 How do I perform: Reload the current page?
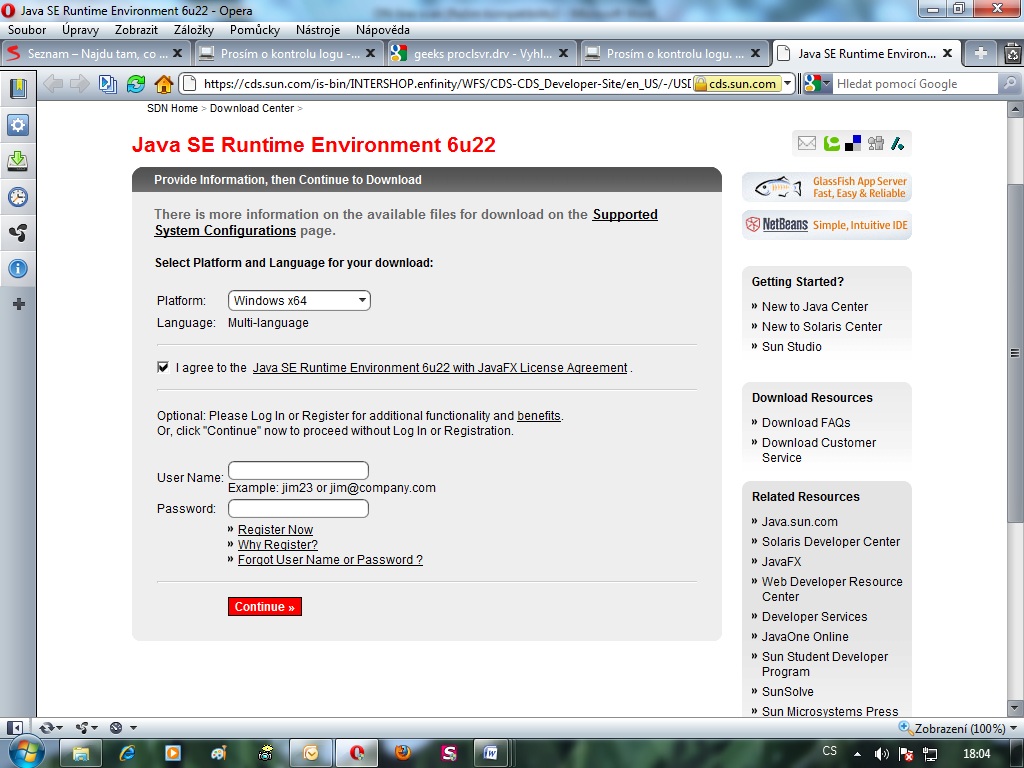[x=136, y=84]
